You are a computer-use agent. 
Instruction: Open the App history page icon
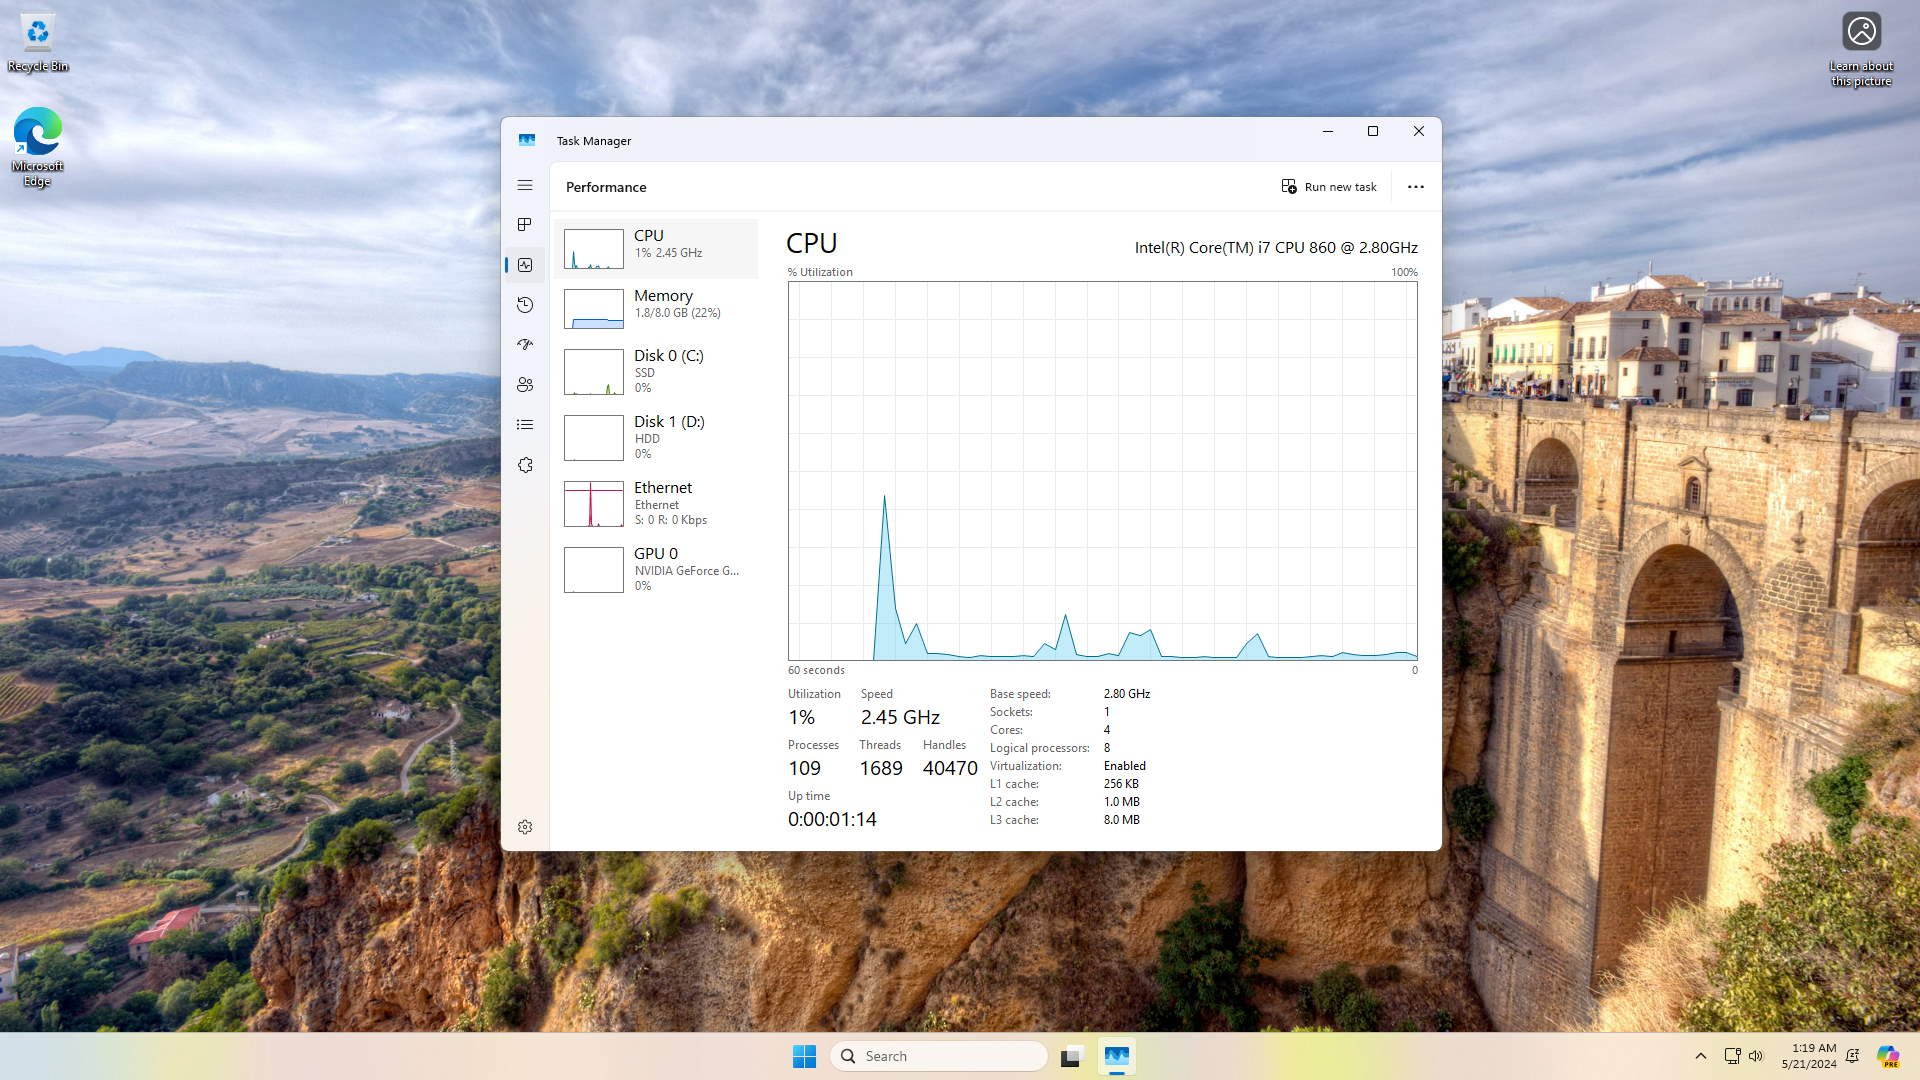point(525,305)
